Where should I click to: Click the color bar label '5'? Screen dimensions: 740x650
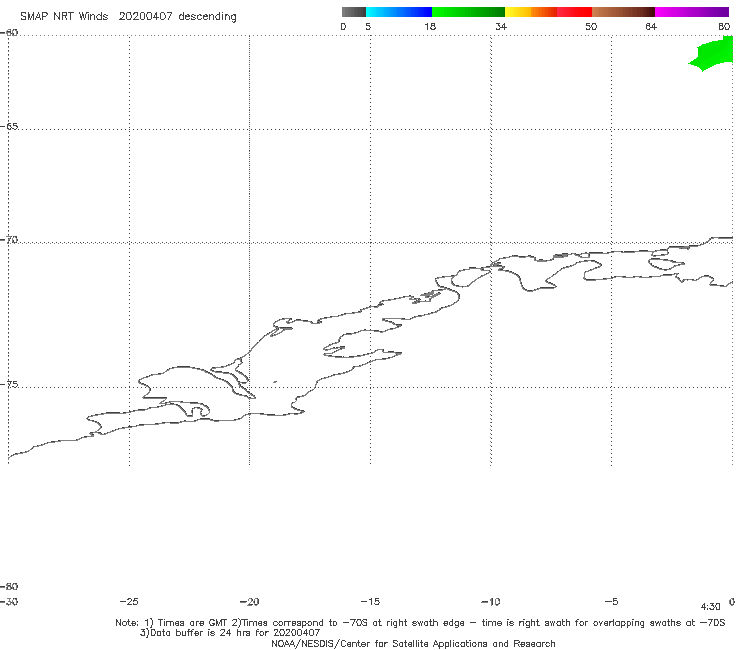point(368,26)
